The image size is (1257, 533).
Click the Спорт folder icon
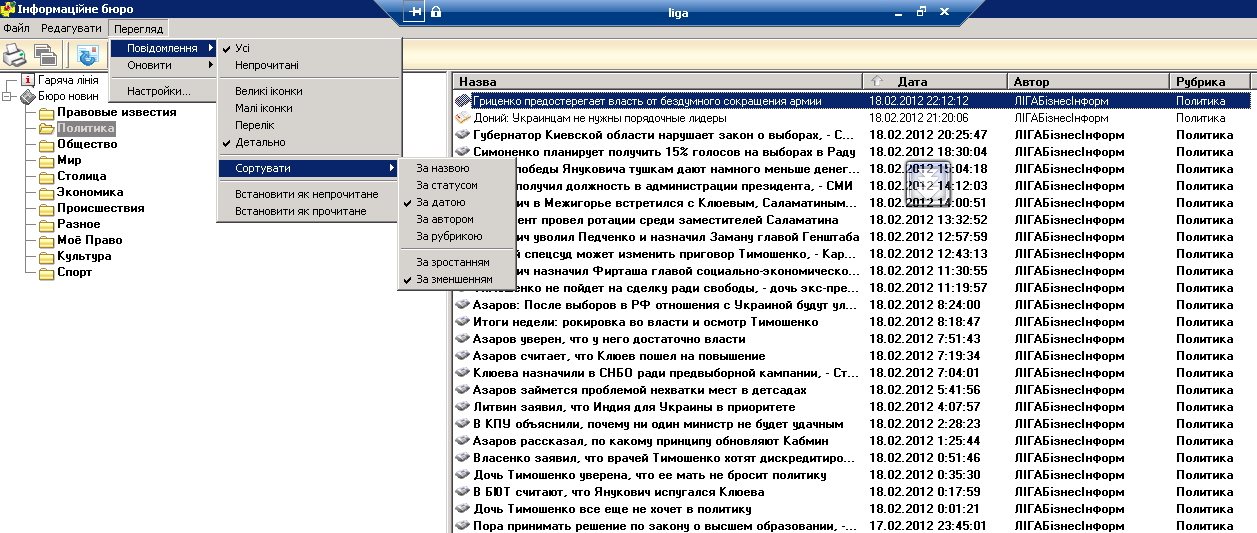(46, 272)
